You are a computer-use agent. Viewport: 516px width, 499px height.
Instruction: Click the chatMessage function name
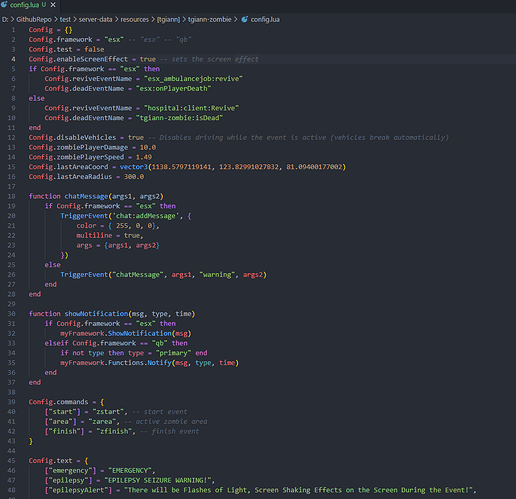coord(86,196)
